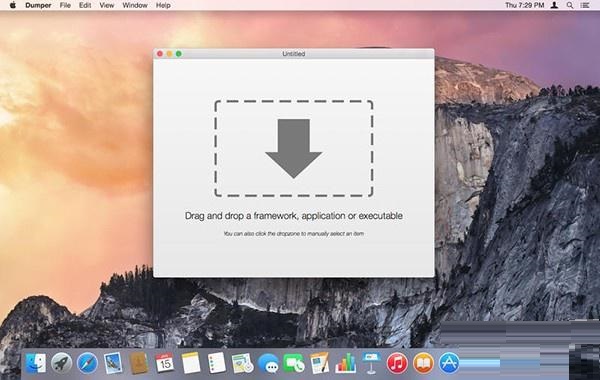Open Notes from the dock
This screenshot has width=600, height=380.
click(191, 363)
